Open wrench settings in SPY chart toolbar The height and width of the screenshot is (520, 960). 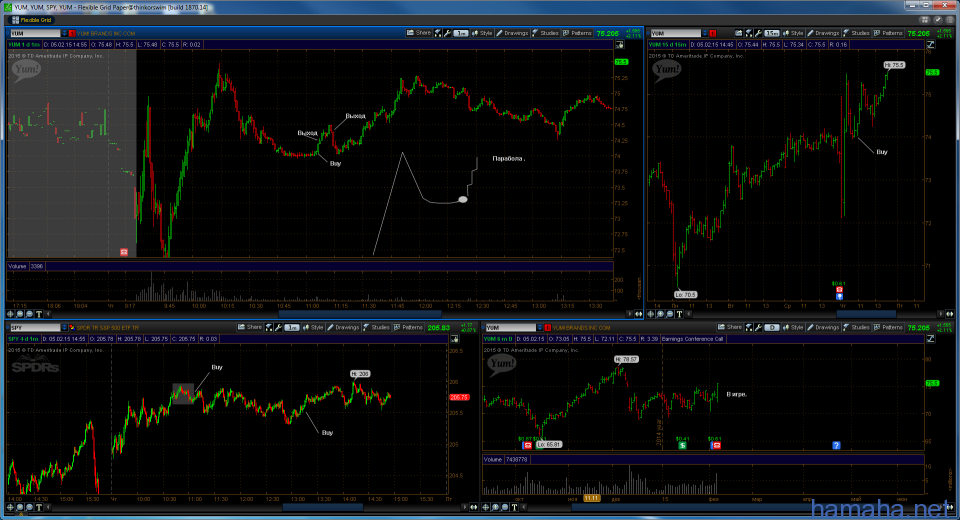click(278, 327)
